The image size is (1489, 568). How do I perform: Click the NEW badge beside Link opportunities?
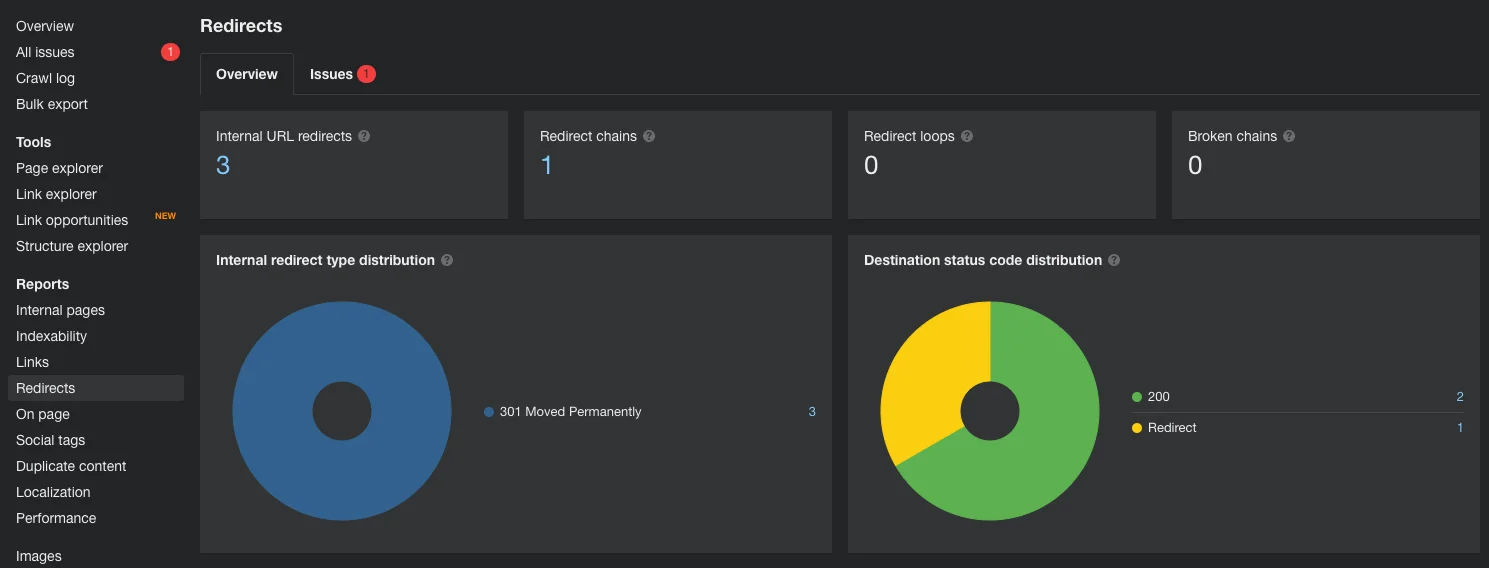(165, 216)
